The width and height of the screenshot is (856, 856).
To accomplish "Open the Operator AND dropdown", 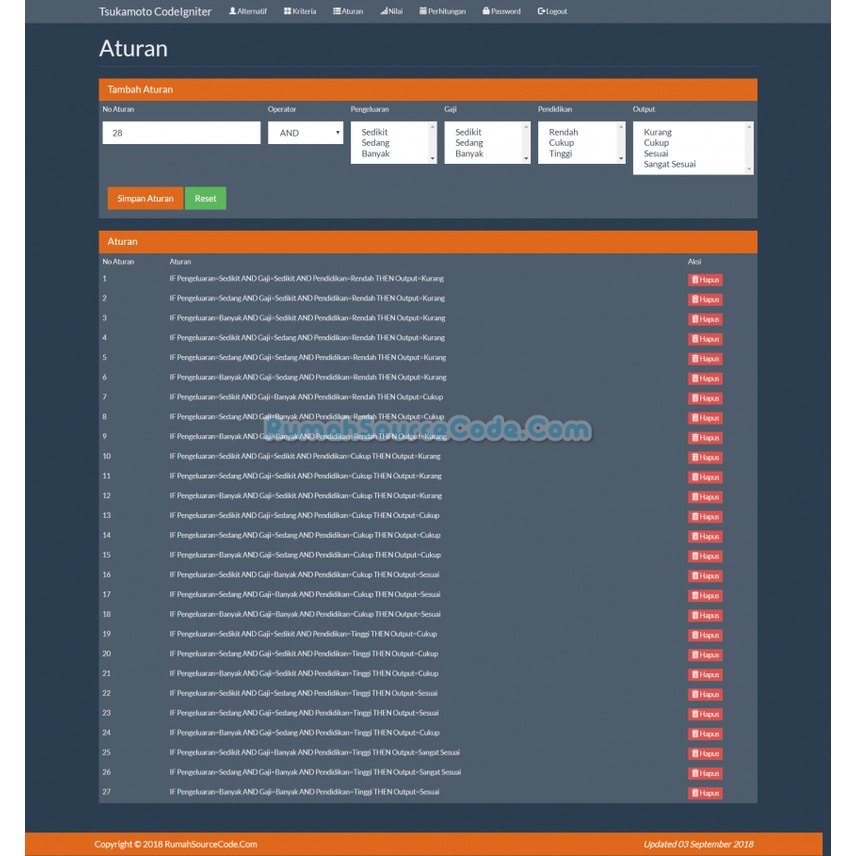I will [x=305, y=133].
